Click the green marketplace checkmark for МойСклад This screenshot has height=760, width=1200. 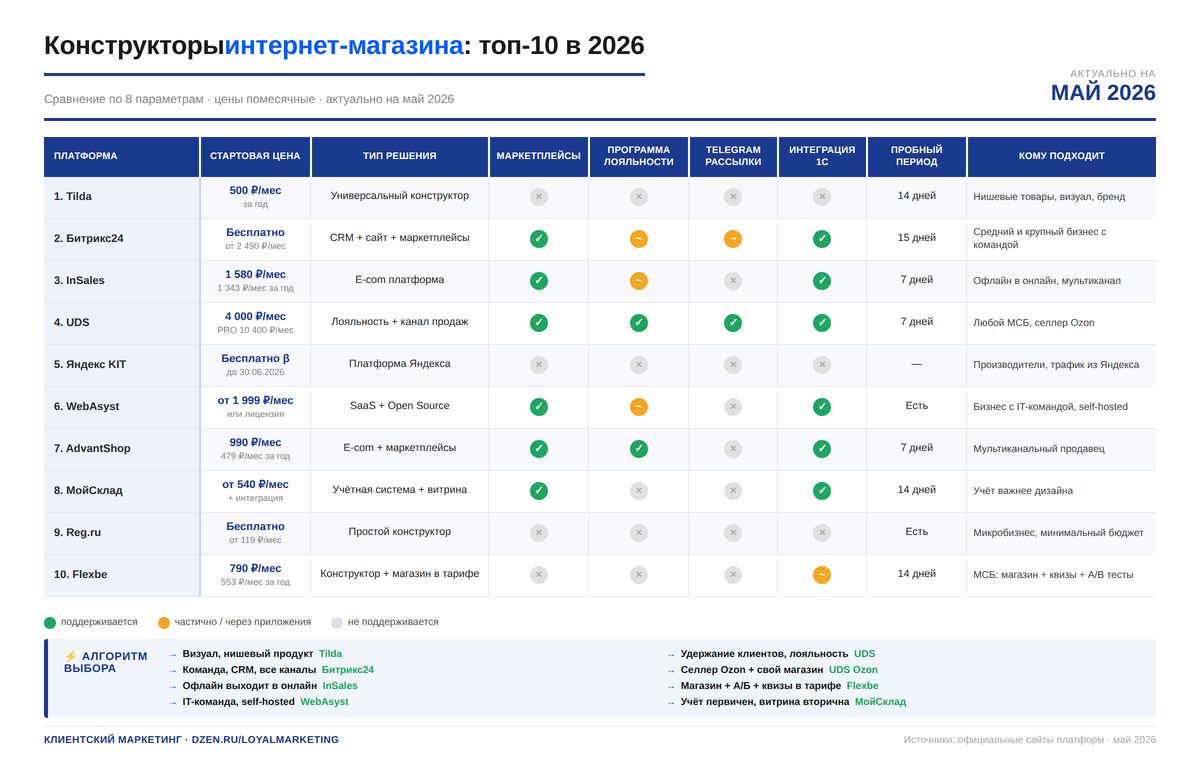[x=539, y=491]
